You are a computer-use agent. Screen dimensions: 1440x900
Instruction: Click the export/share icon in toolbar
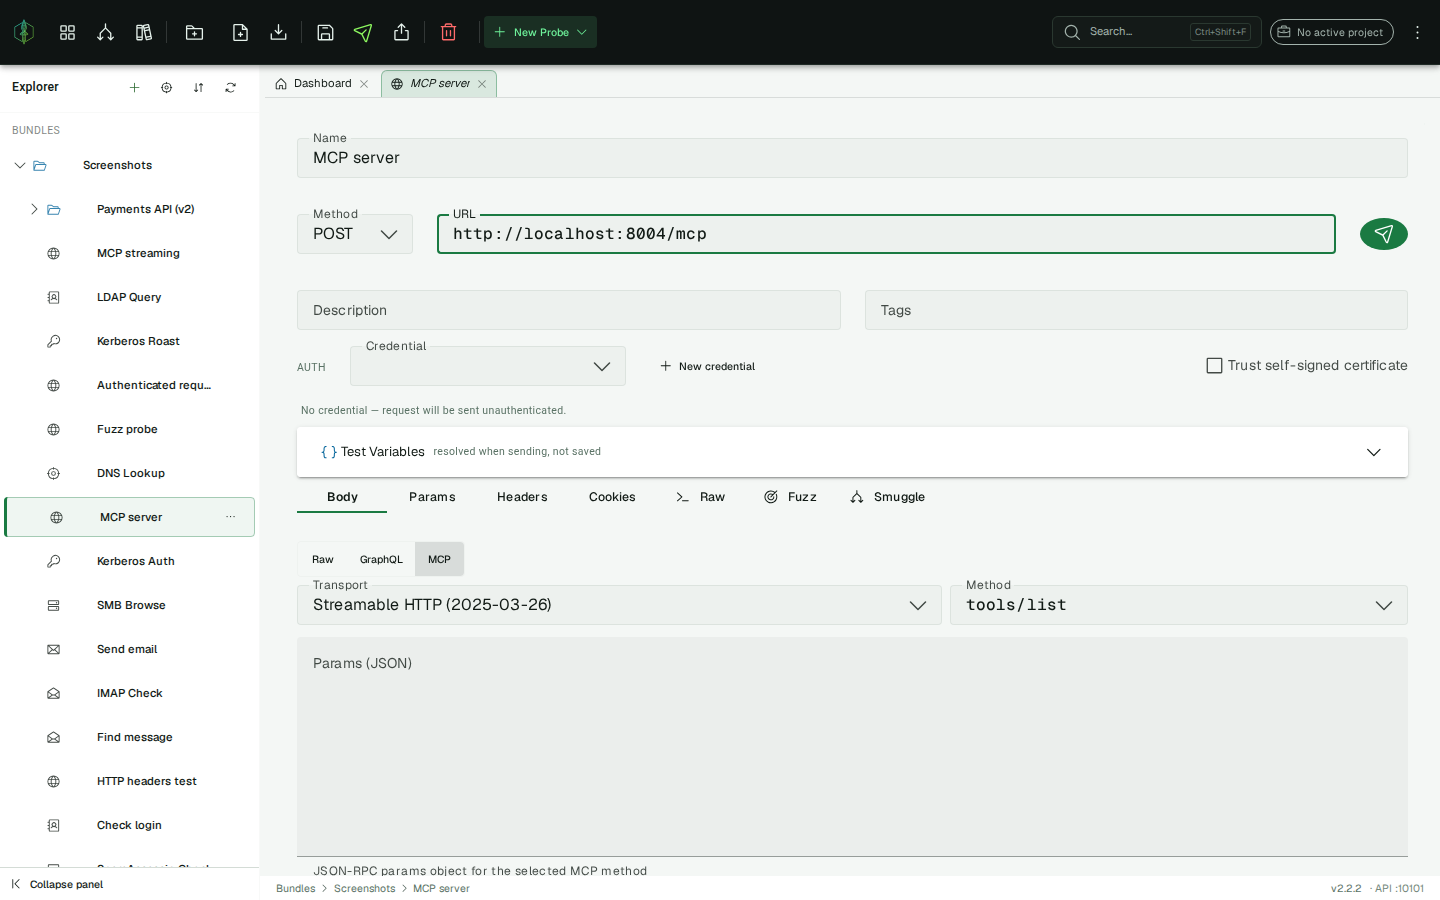[x=401, y=32]
